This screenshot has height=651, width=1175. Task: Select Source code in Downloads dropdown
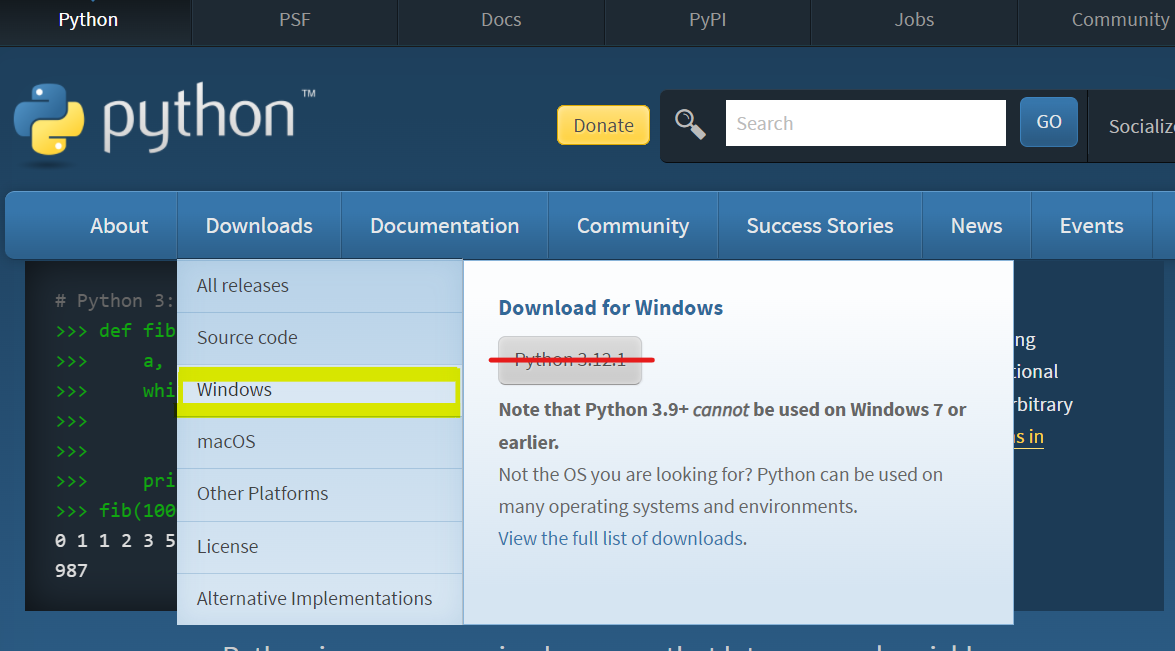click(x=320, y=338)
